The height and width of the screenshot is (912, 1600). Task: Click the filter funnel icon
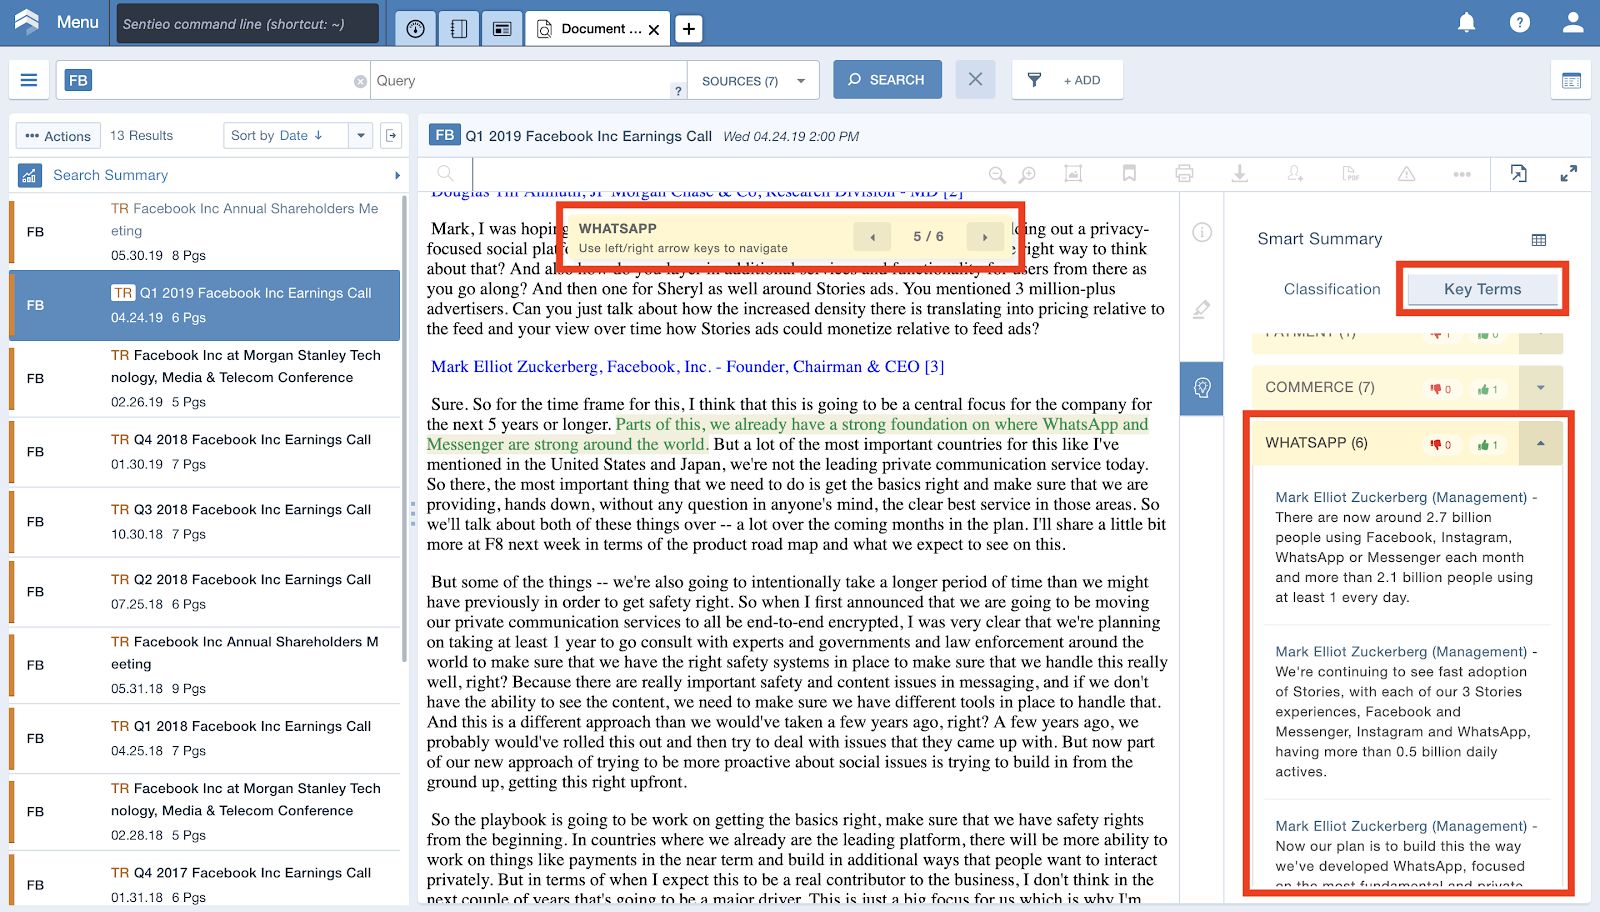1034,80
